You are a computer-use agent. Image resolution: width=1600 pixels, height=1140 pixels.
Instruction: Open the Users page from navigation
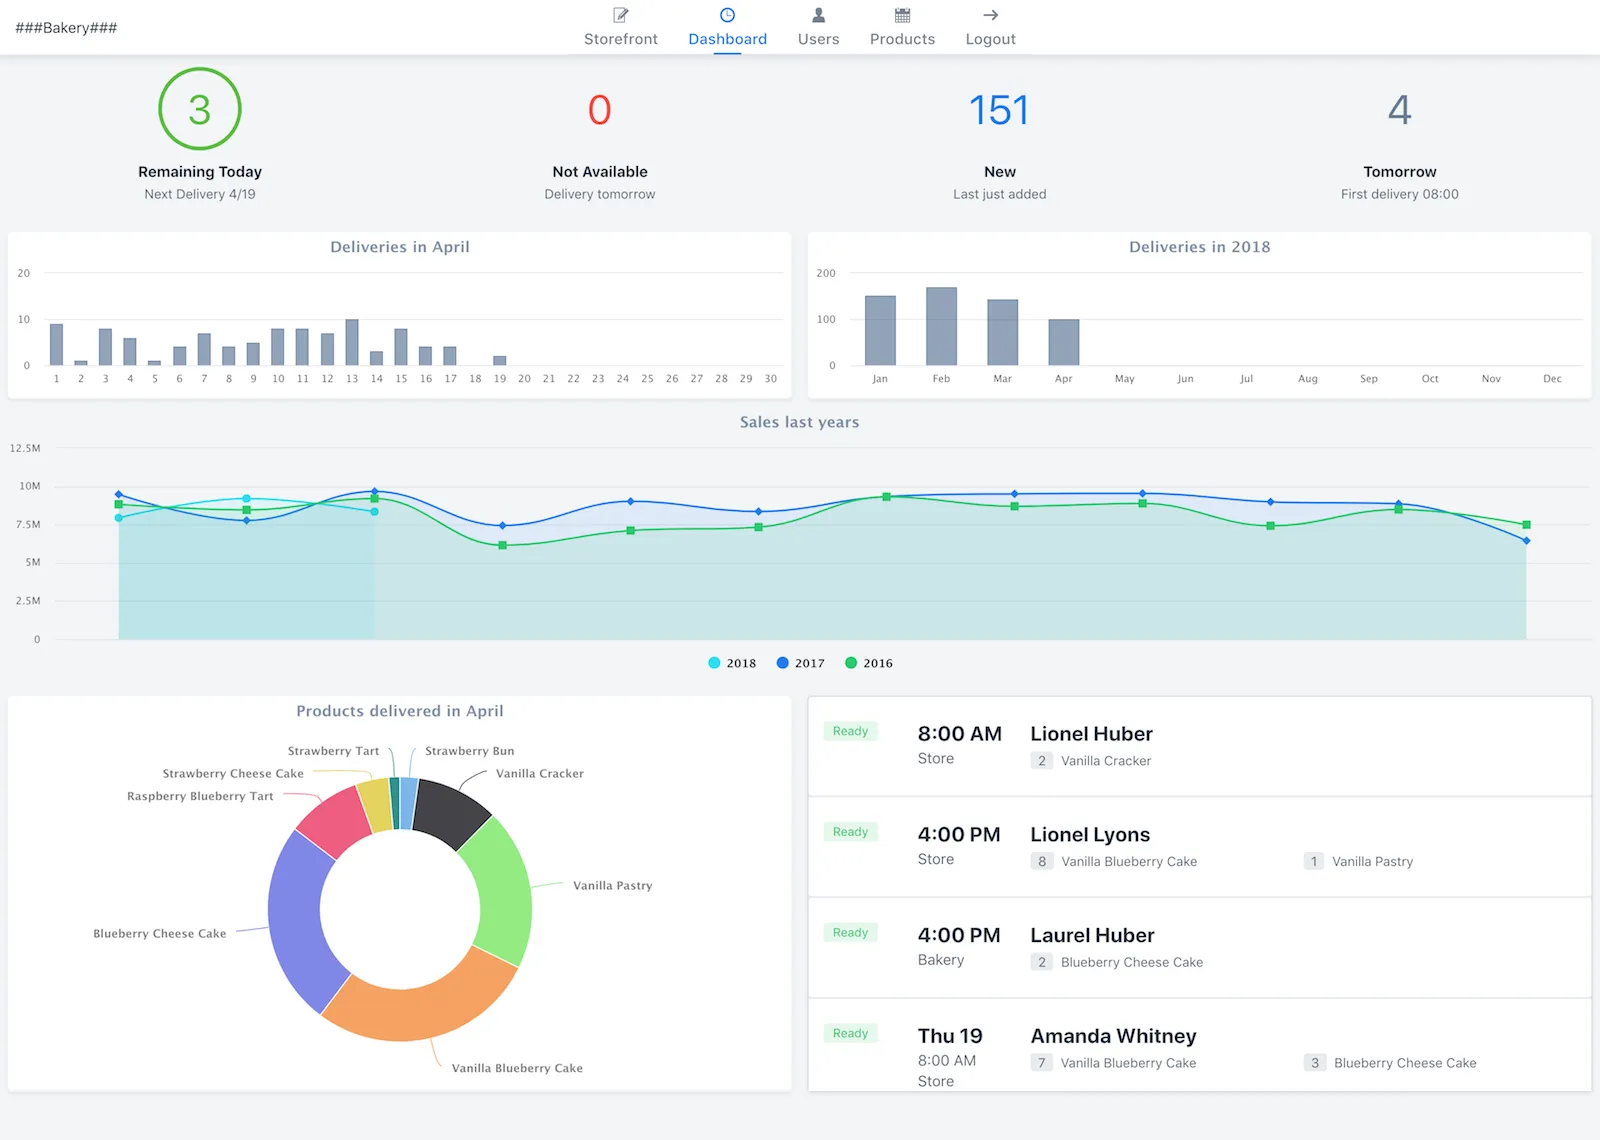coord(818,39)
